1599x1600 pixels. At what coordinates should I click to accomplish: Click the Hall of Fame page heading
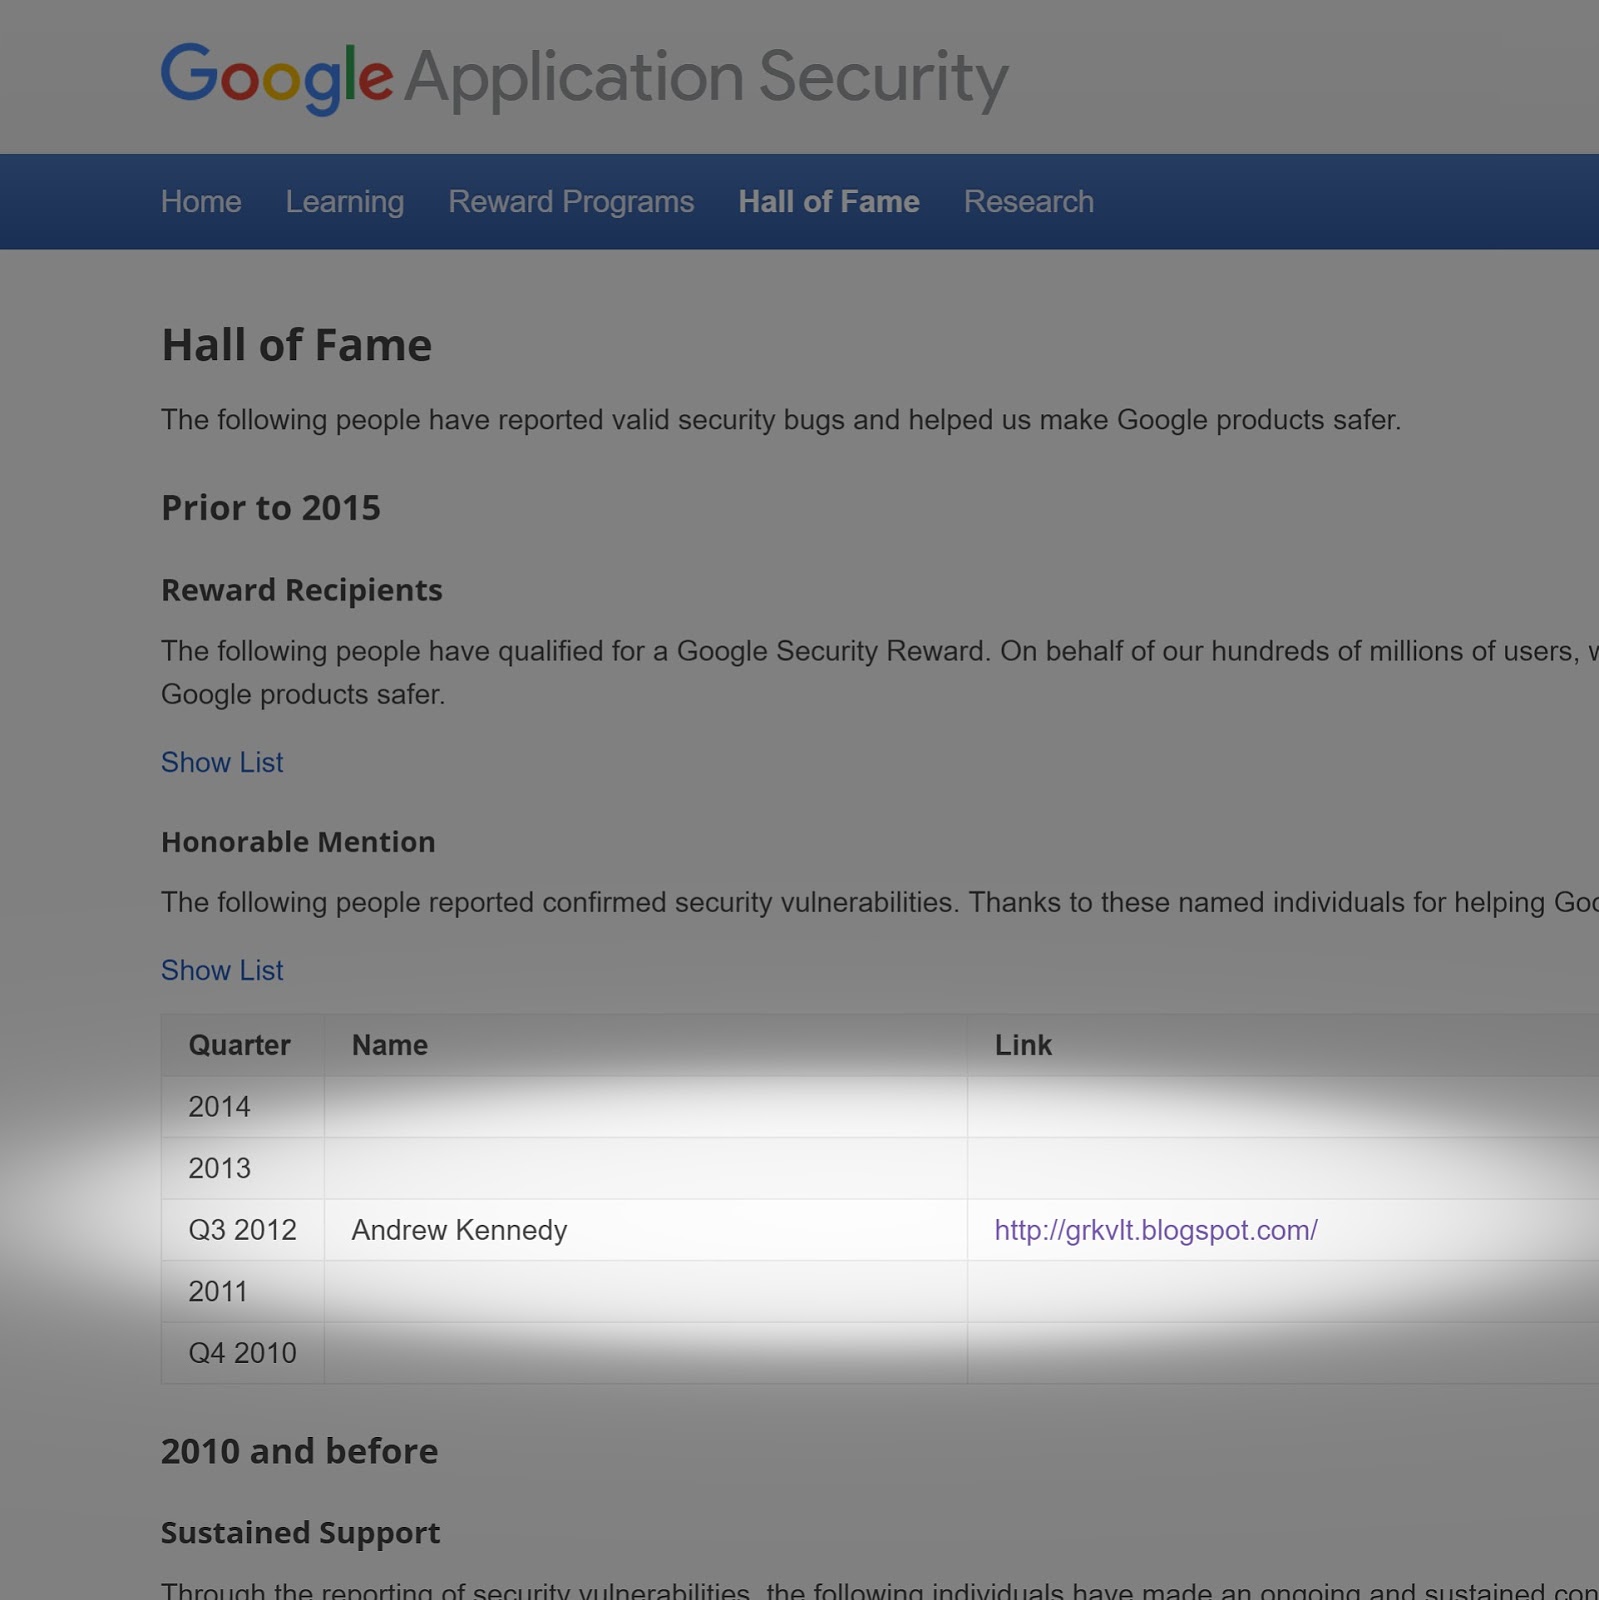point(297,345)
